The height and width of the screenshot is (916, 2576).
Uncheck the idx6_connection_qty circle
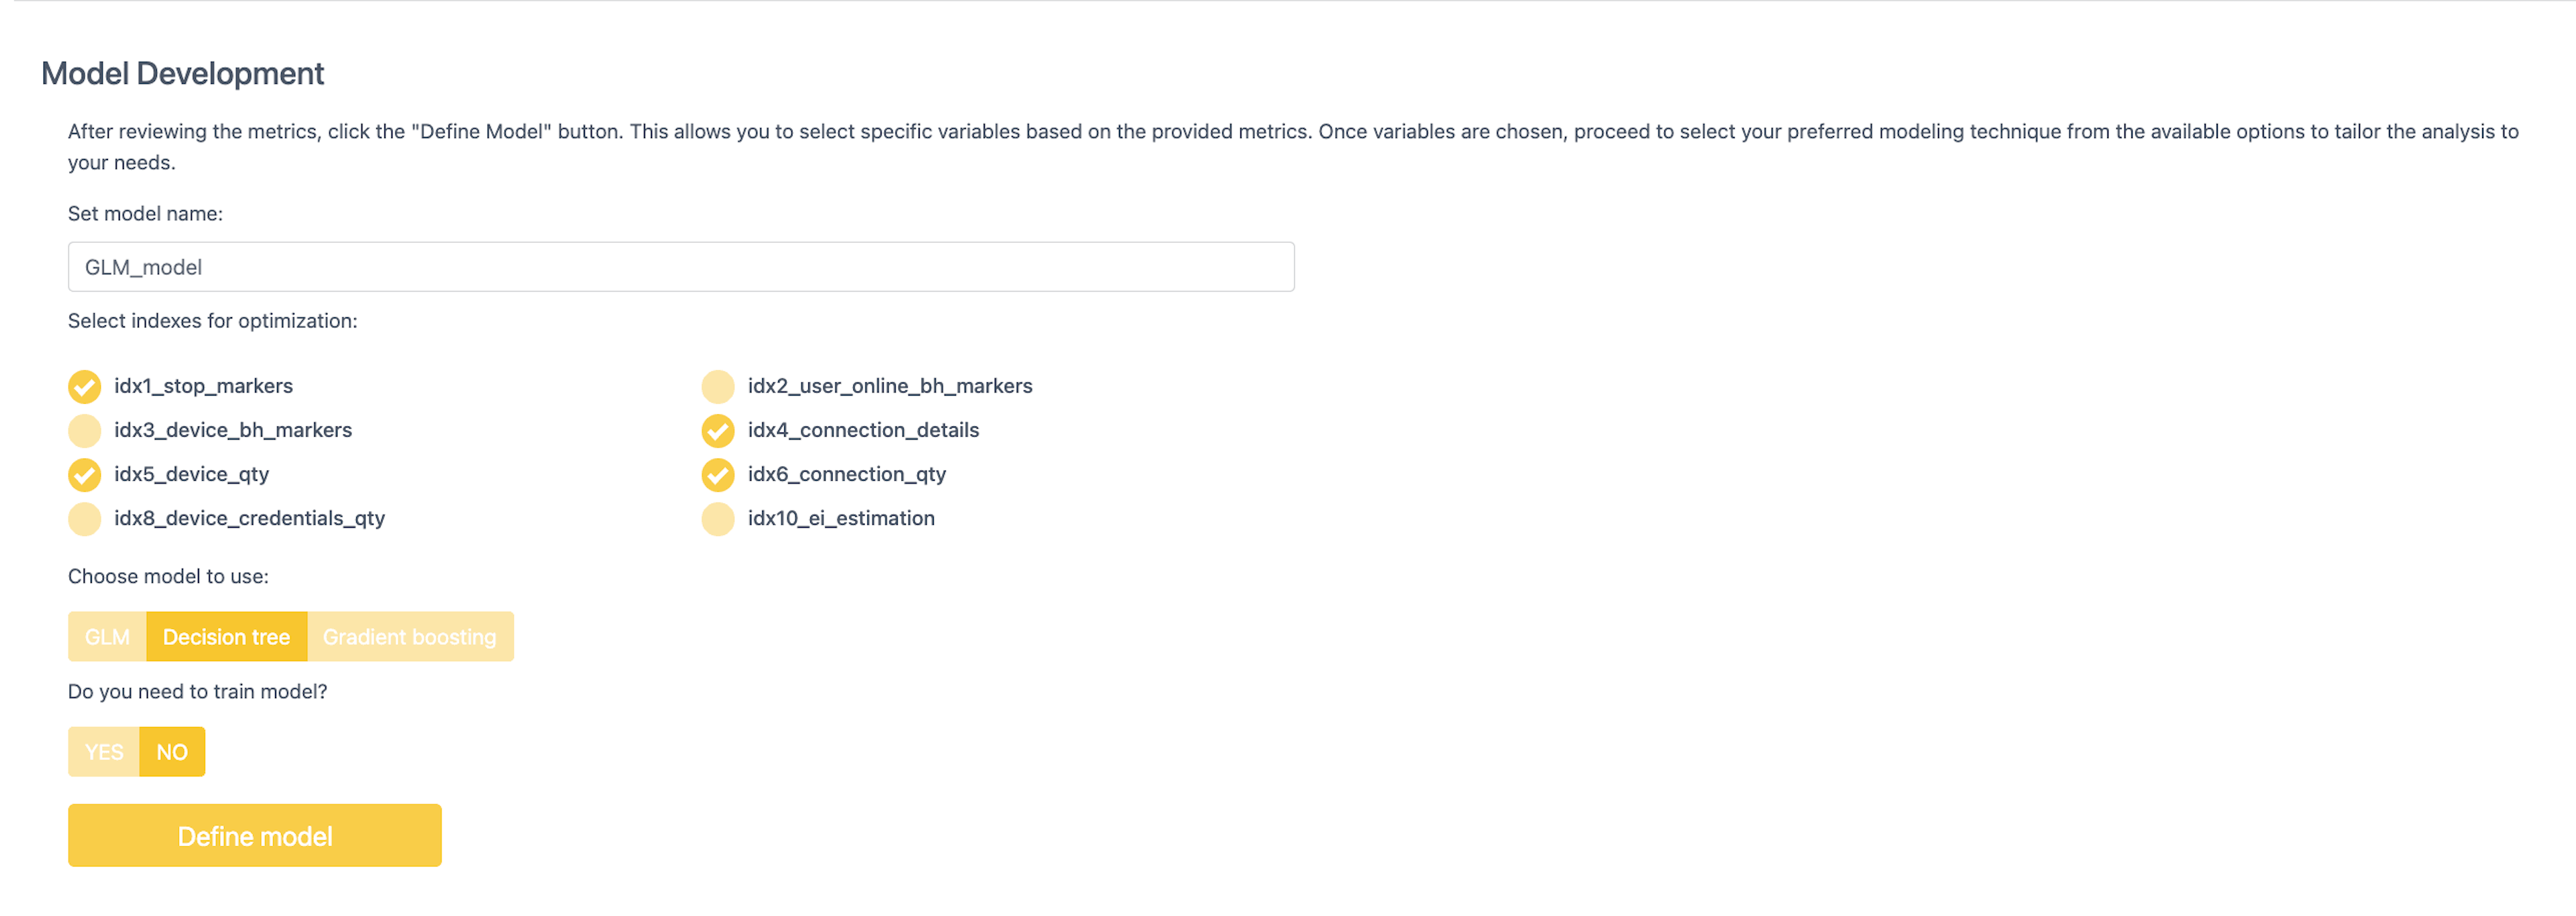(x=717, y=474)
